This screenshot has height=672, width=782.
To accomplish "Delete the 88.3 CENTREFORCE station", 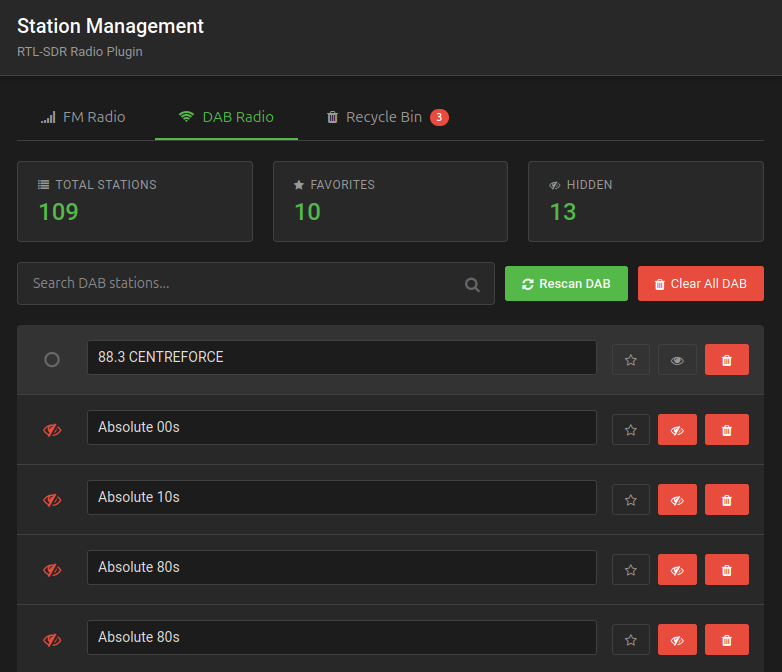I will pyautogui.click(x=726, y=360).
